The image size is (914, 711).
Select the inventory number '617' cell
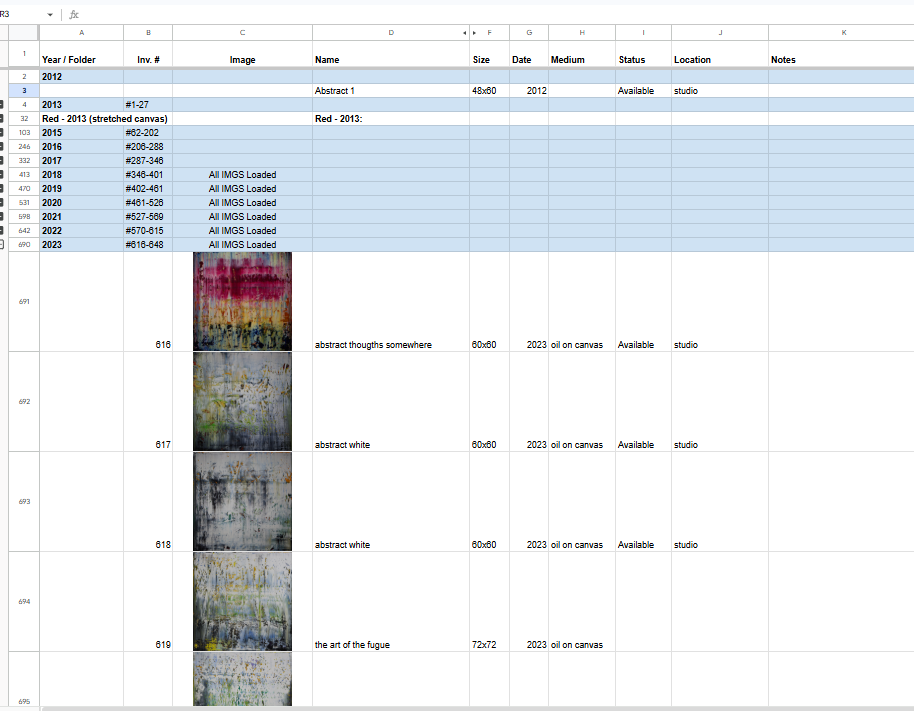(x=148, y=402)
